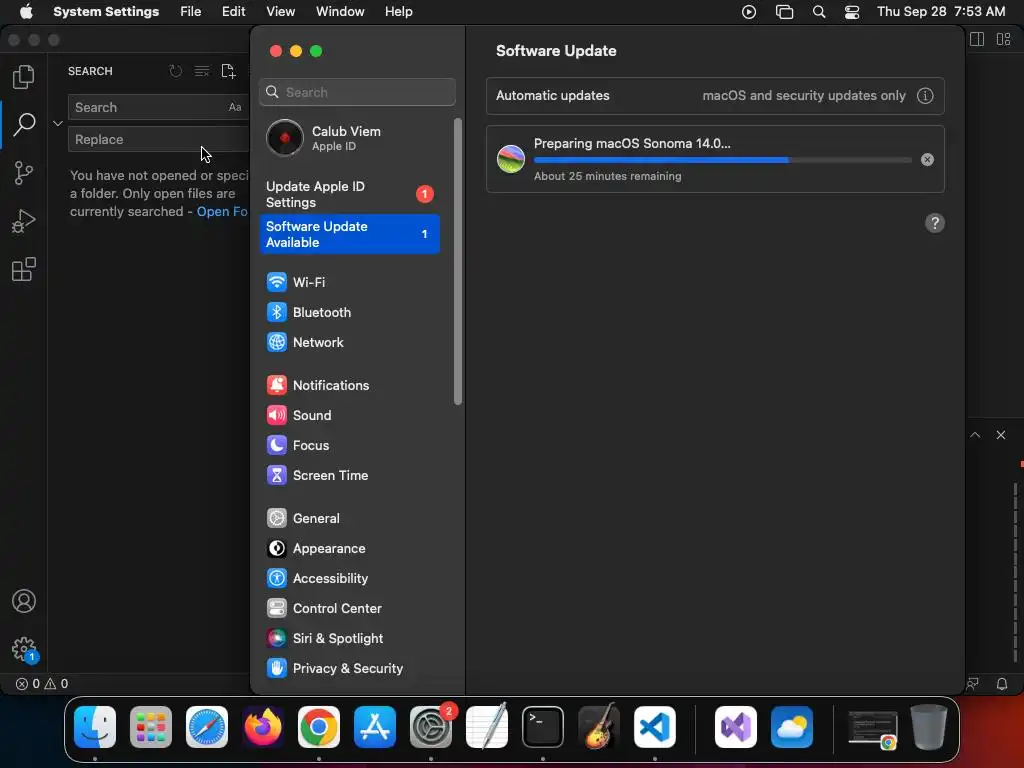Open Calub Viem Apple ID profile
1024x768 pixels.
(x=350, y=138)
